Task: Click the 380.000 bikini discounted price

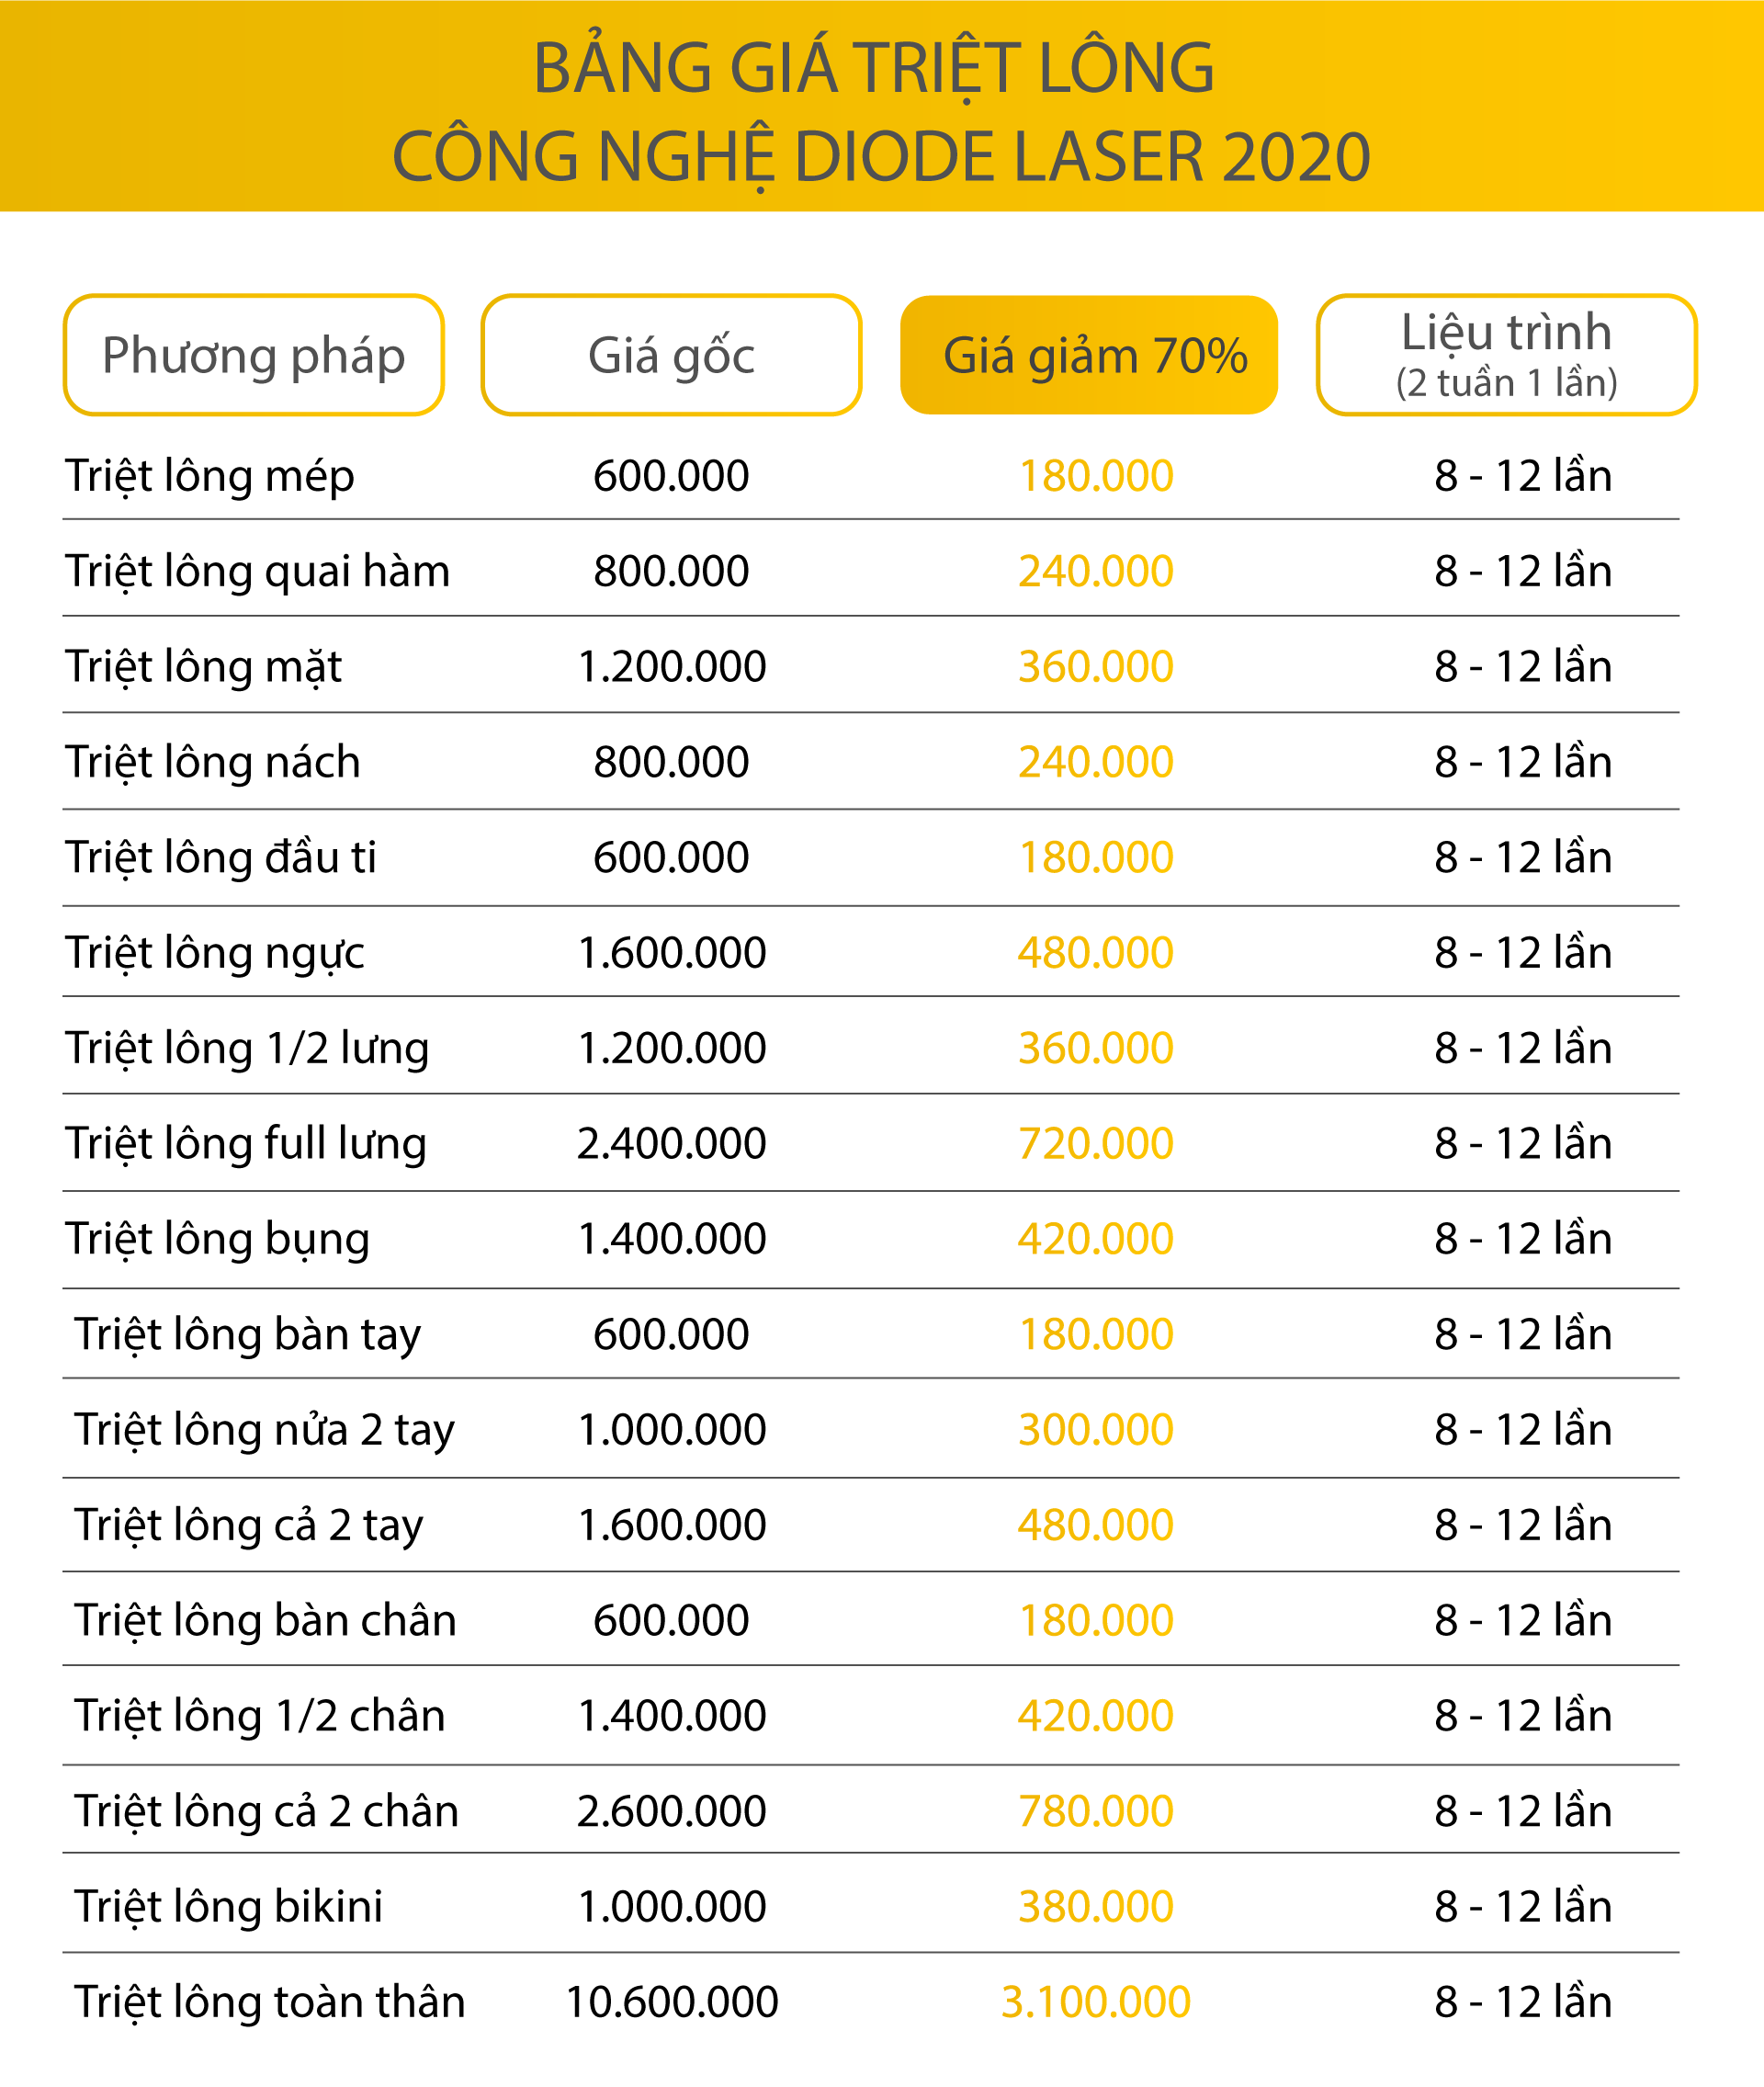Action: click(1095, 1905)
